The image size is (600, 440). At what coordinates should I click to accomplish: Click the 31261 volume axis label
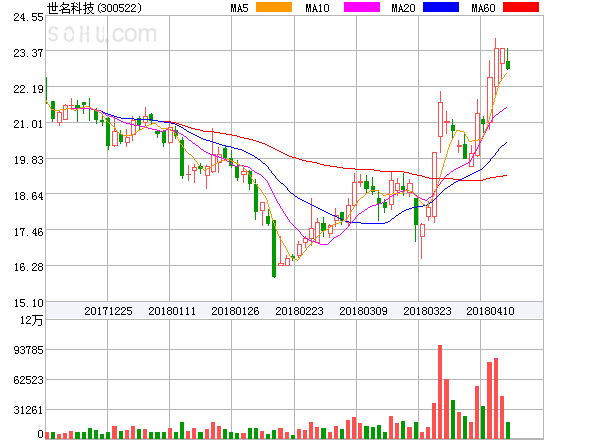tap(28, 410)
